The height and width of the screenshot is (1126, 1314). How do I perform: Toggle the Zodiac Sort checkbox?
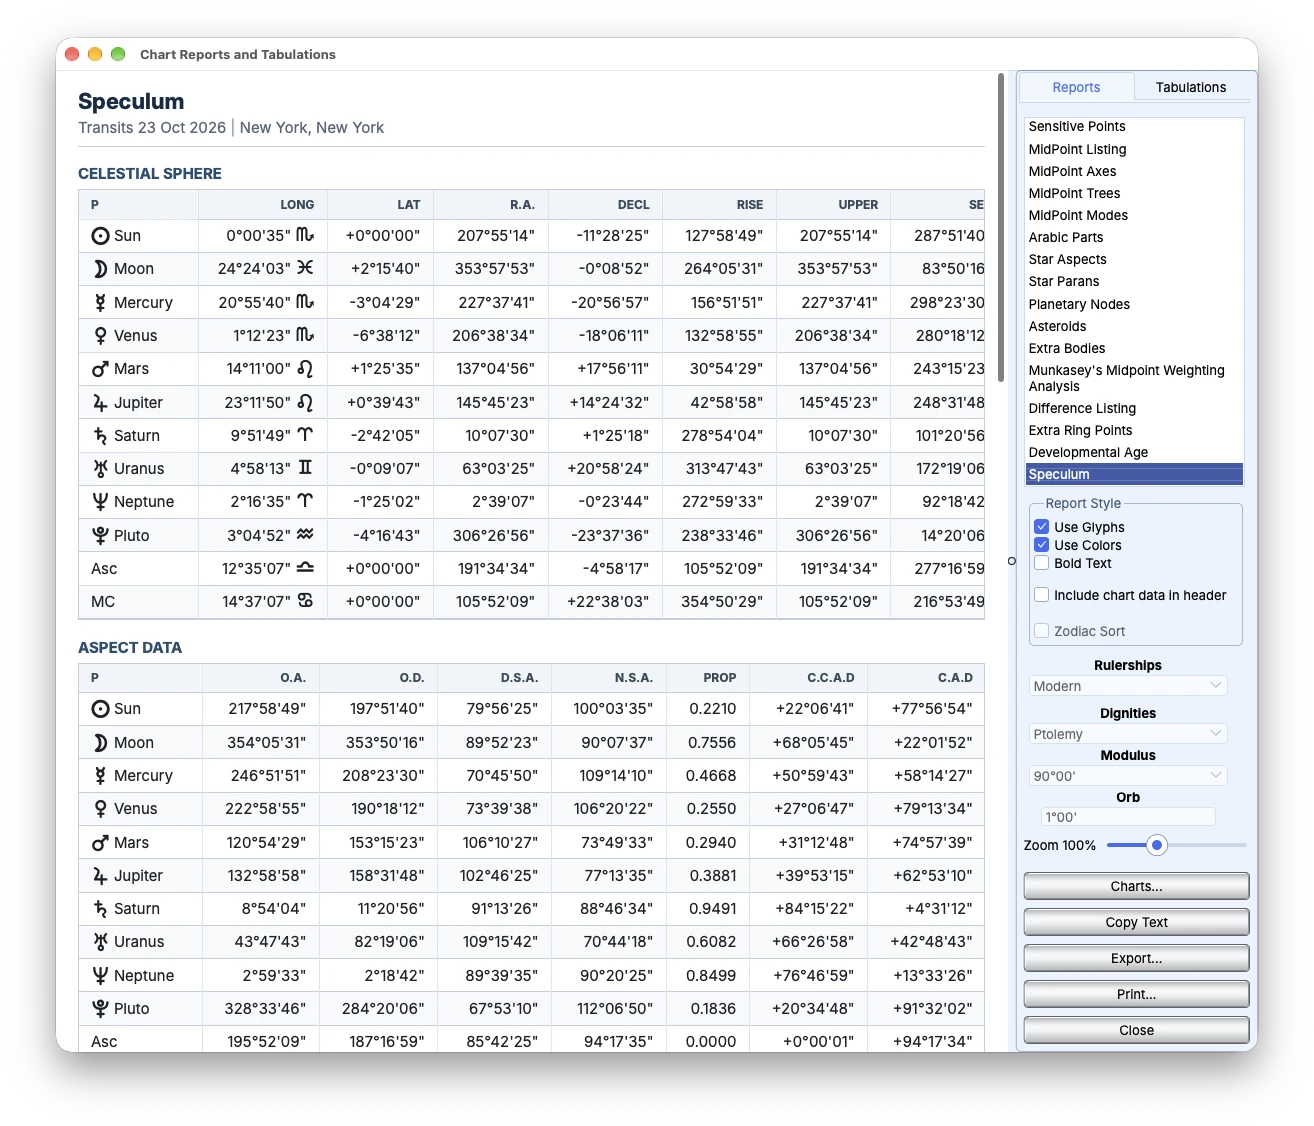[1041, 631]
